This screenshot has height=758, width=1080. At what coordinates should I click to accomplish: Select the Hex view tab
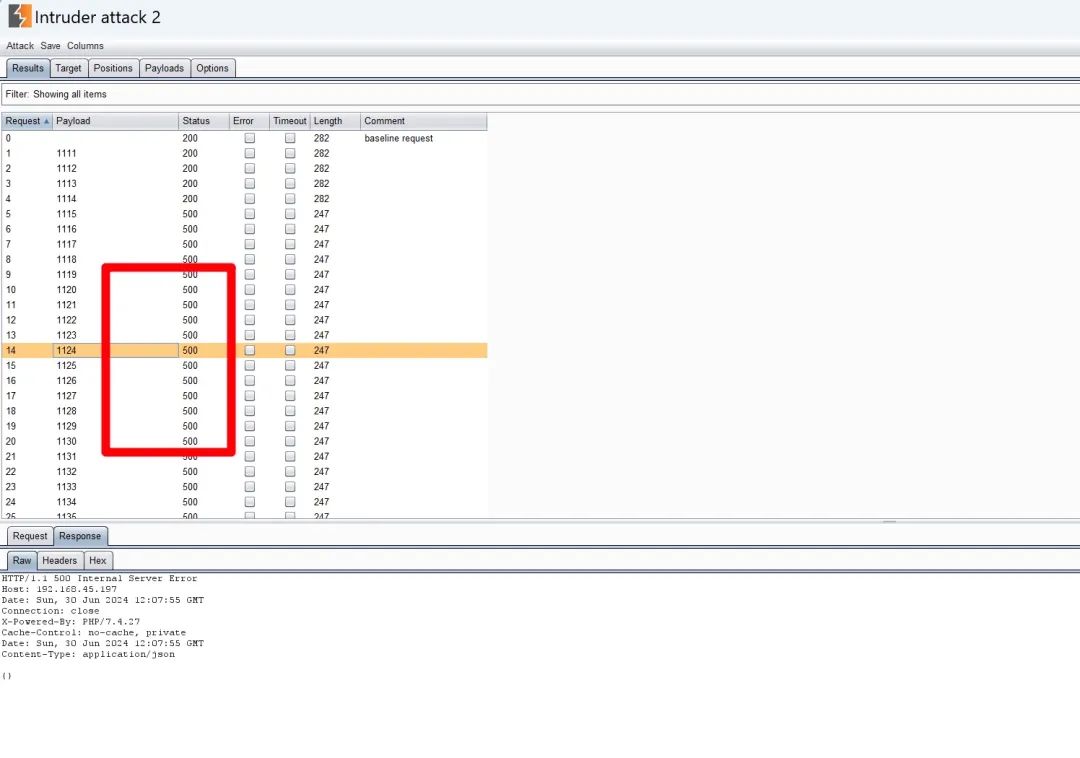98,560
